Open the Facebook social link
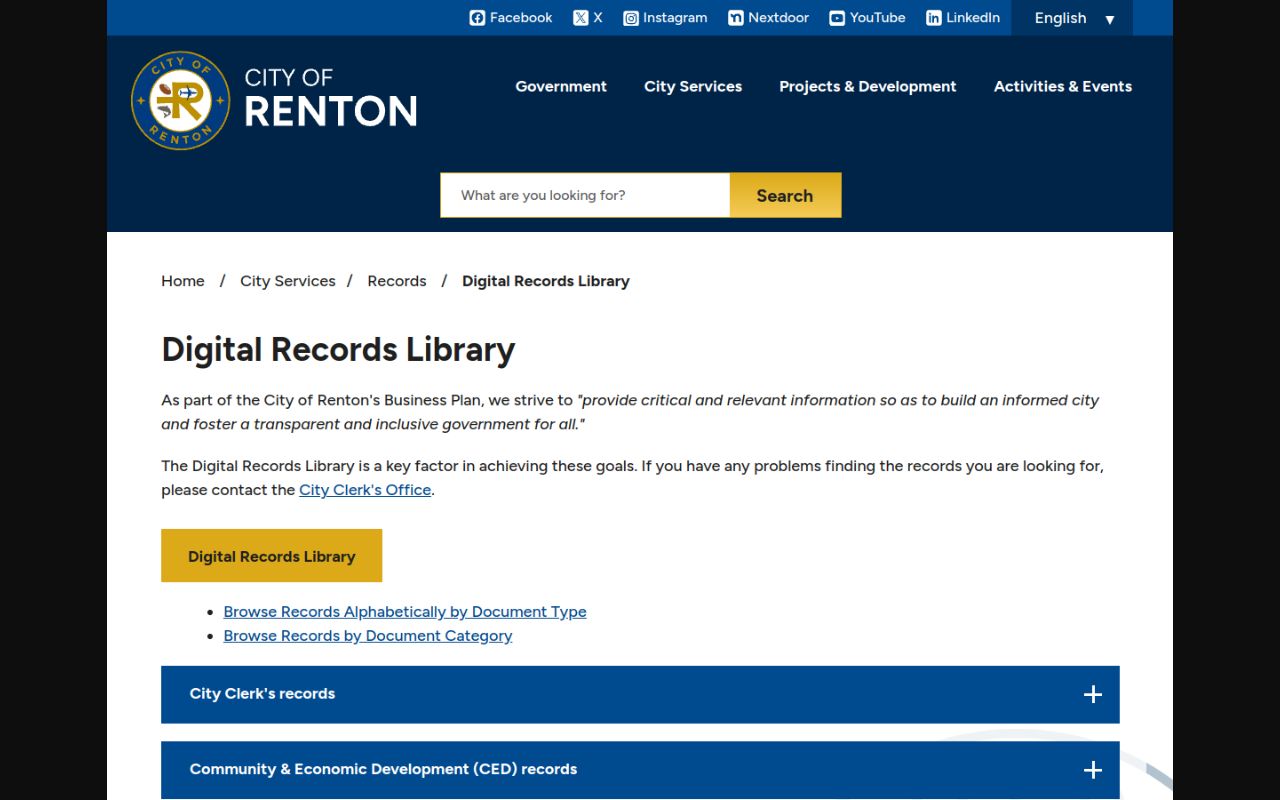The image size is (1280, 800). tap(511, 18)
